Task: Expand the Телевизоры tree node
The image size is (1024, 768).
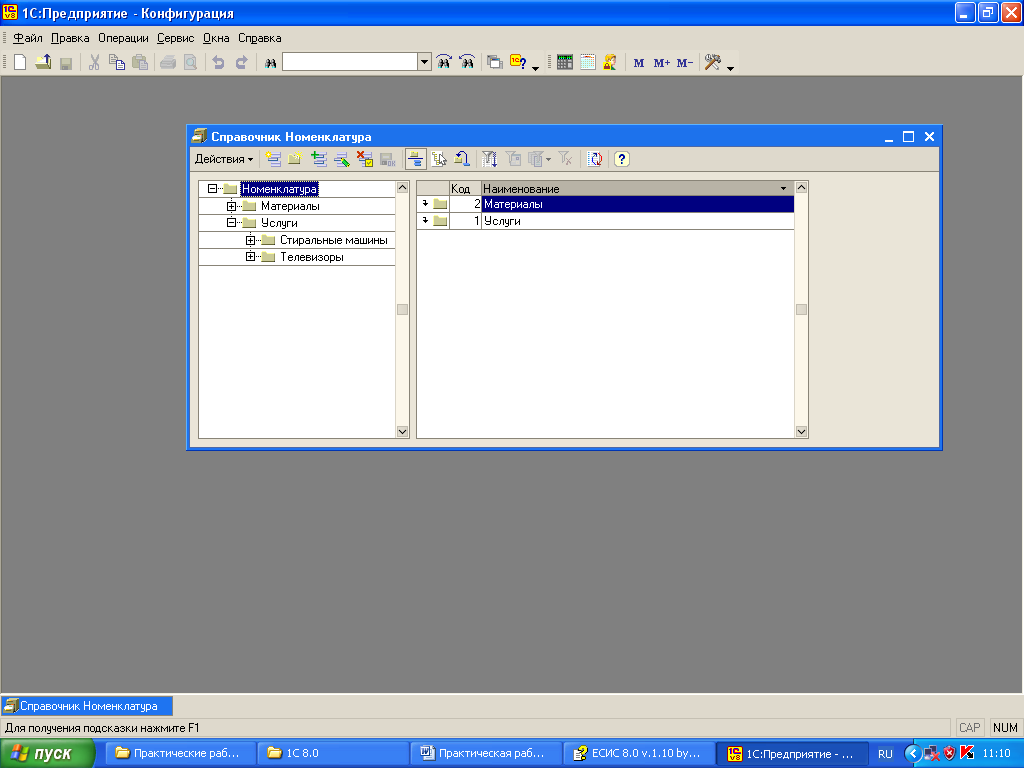Action: pos(250,257)
